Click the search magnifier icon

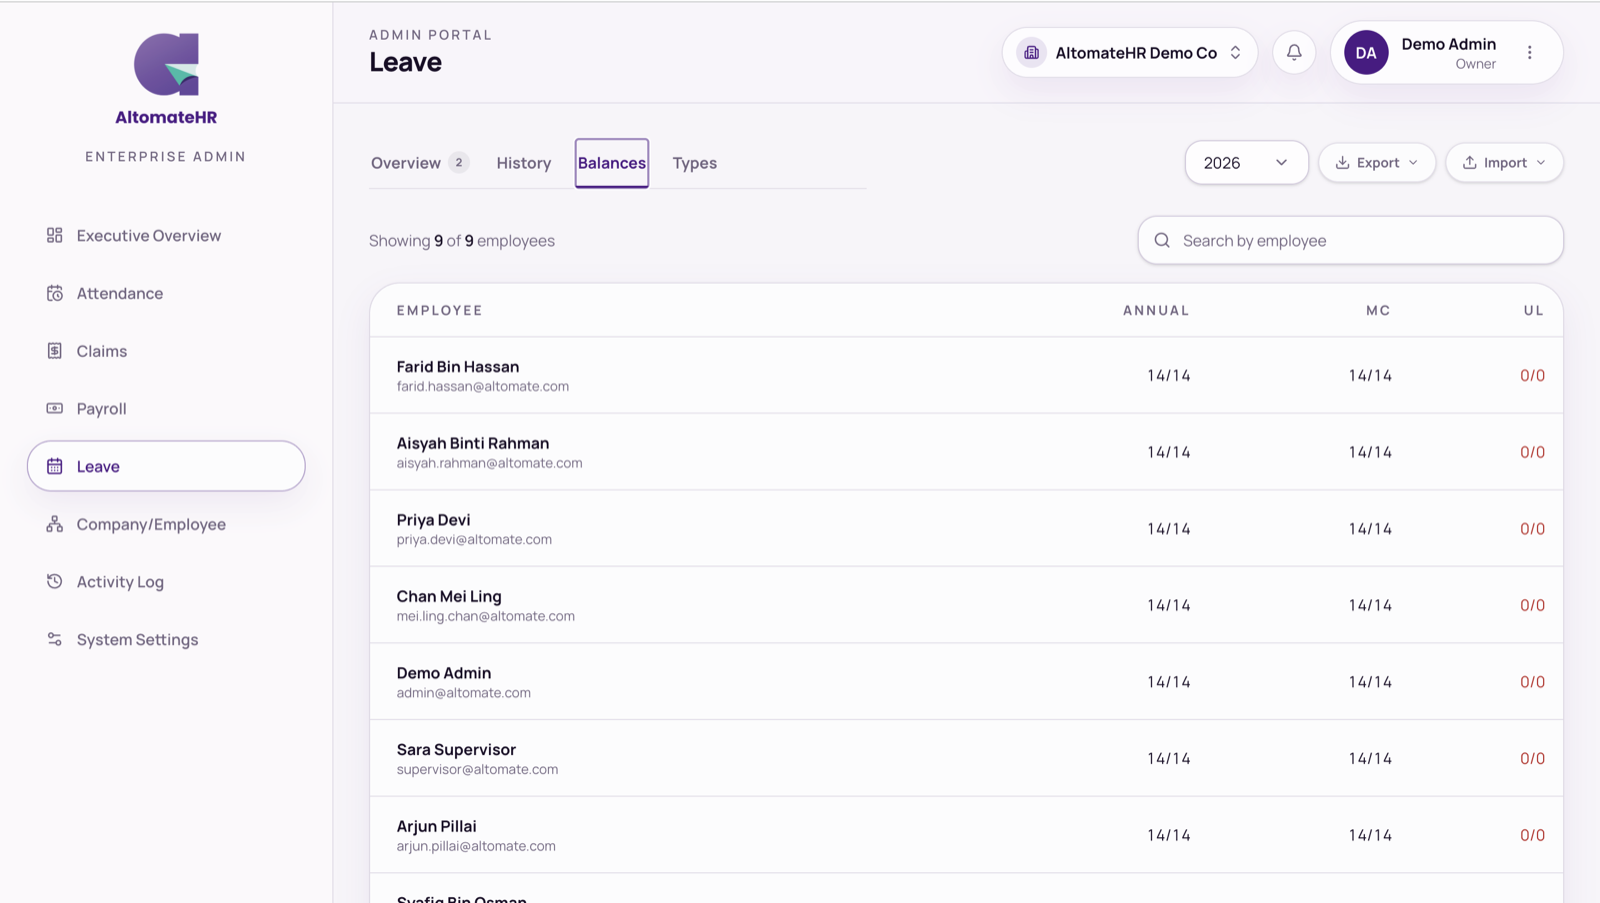point(1162,240)
